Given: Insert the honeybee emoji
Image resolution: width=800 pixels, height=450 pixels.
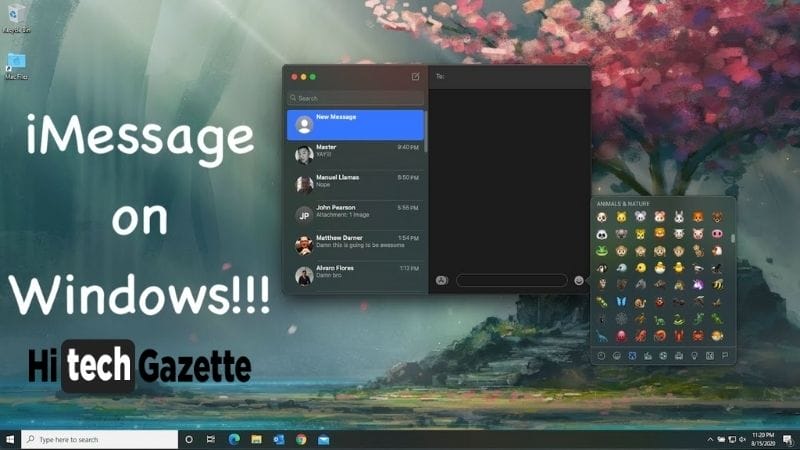Looking at the screenshot, I should point(717,285).
